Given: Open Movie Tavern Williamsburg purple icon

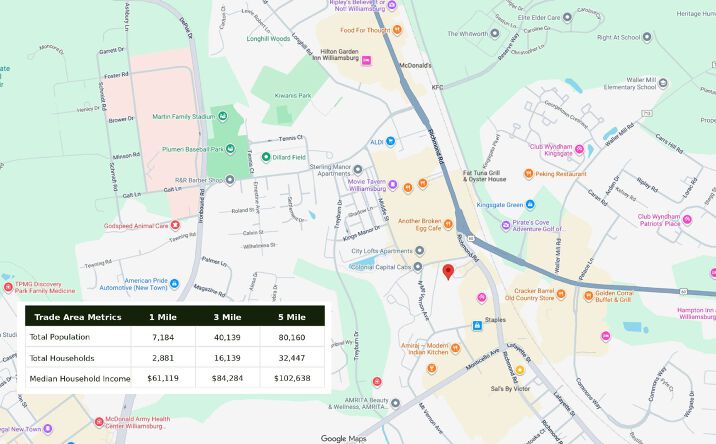Looking at the screenshot, I should point(392,185).
